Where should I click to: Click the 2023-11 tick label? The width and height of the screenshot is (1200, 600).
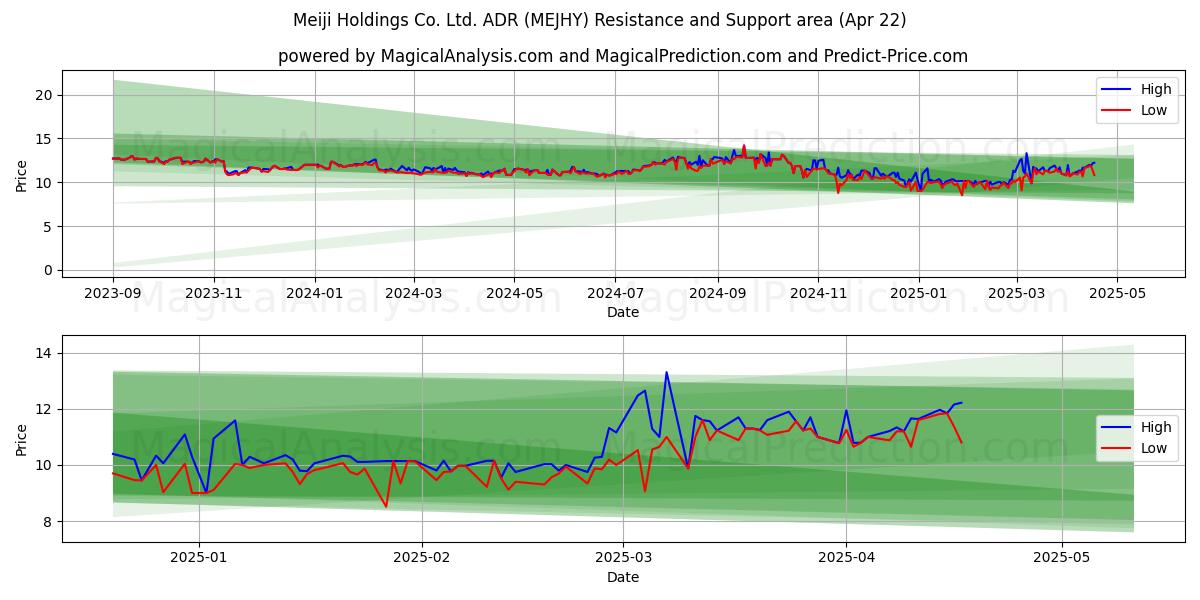213,293
